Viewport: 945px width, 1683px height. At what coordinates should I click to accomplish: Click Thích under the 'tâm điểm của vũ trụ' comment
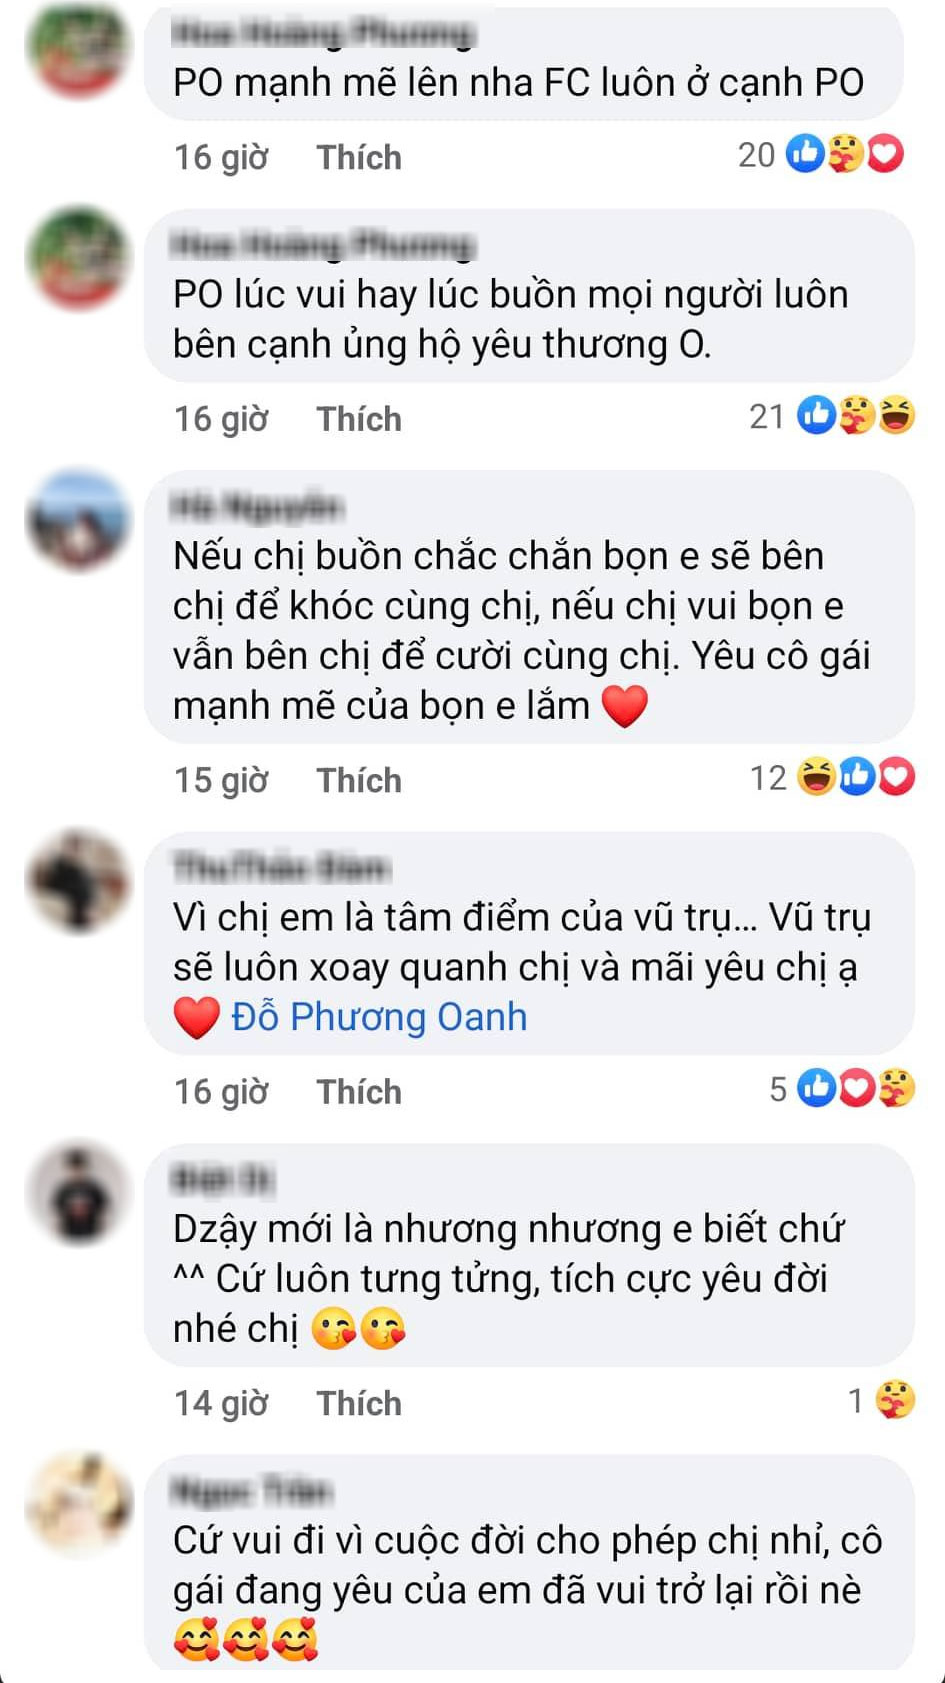(359, 1091)
